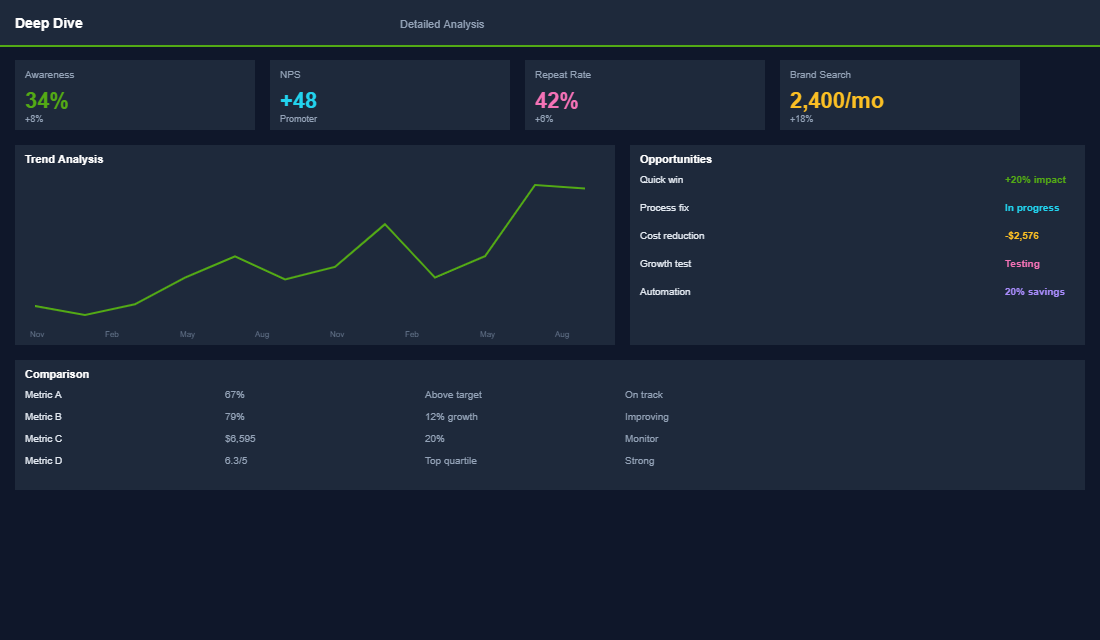
Task: Select the Awareness KPI card
Action: coord(135,95)
